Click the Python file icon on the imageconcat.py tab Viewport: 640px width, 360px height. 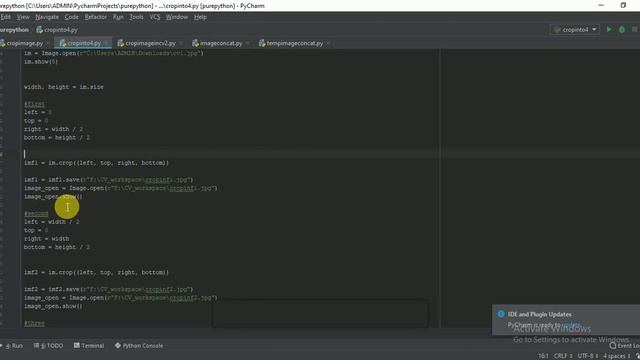[195, 43]
